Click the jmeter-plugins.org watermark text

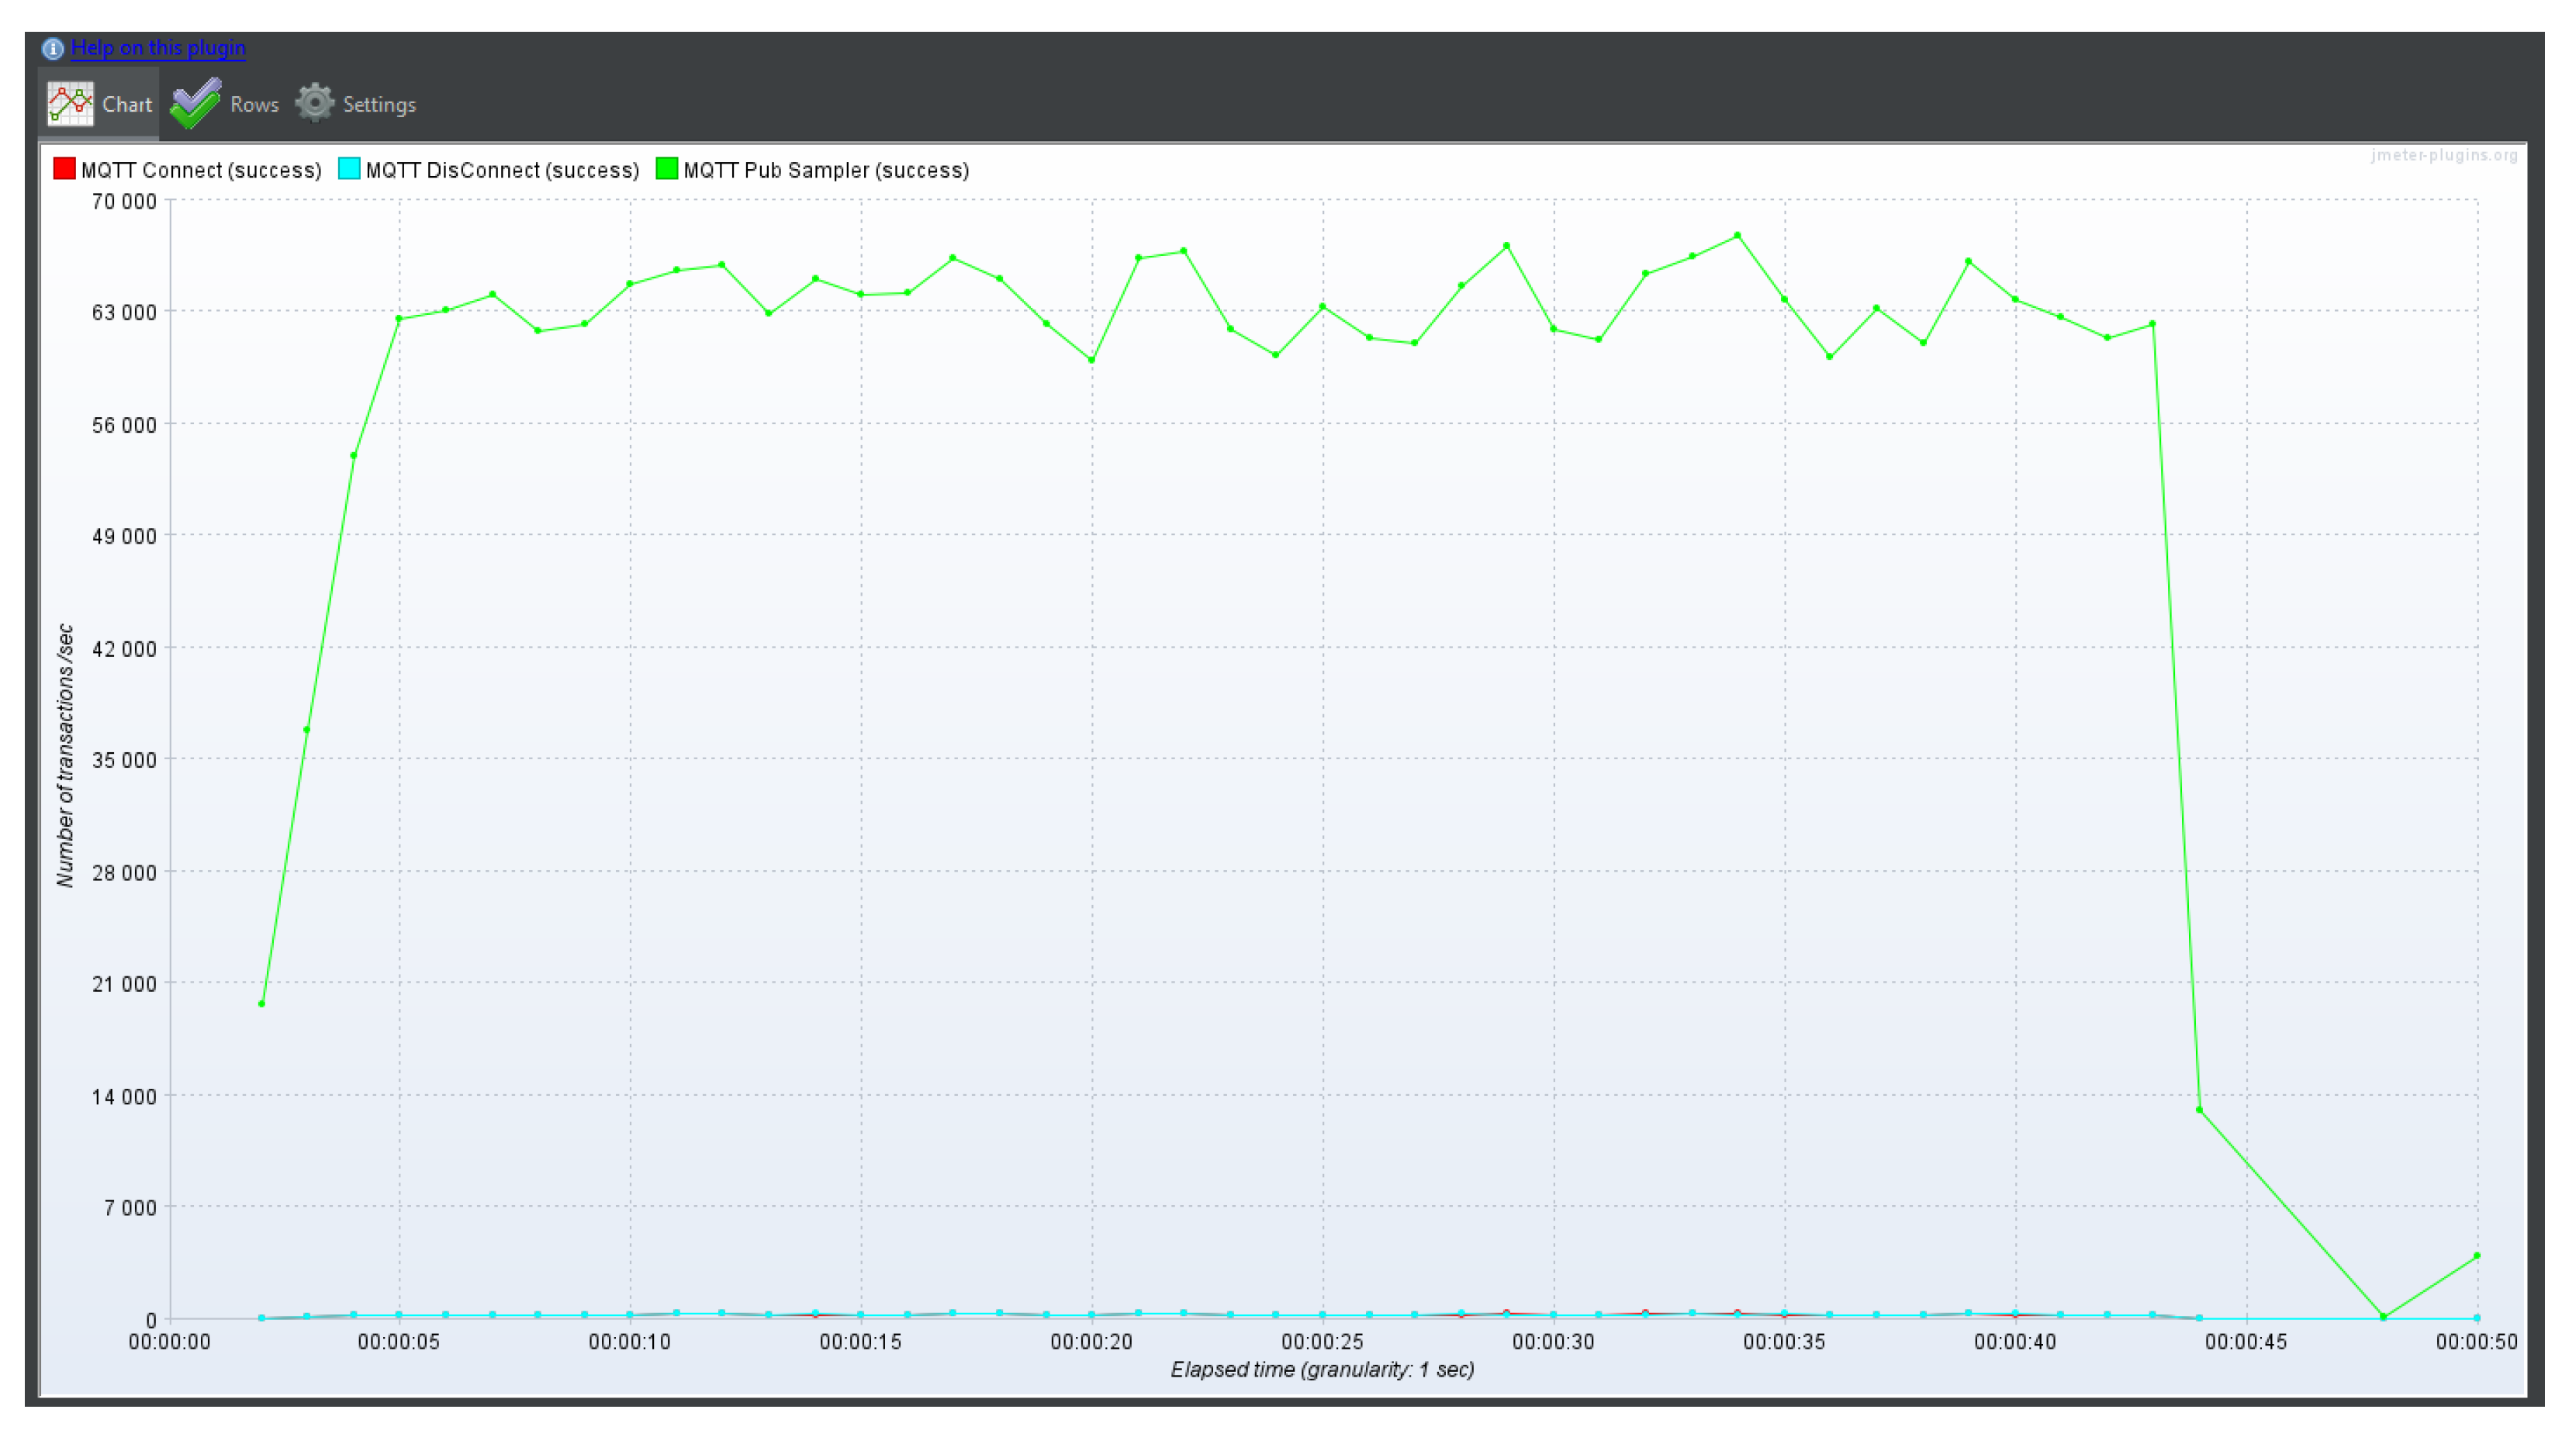click(2443, 155)
